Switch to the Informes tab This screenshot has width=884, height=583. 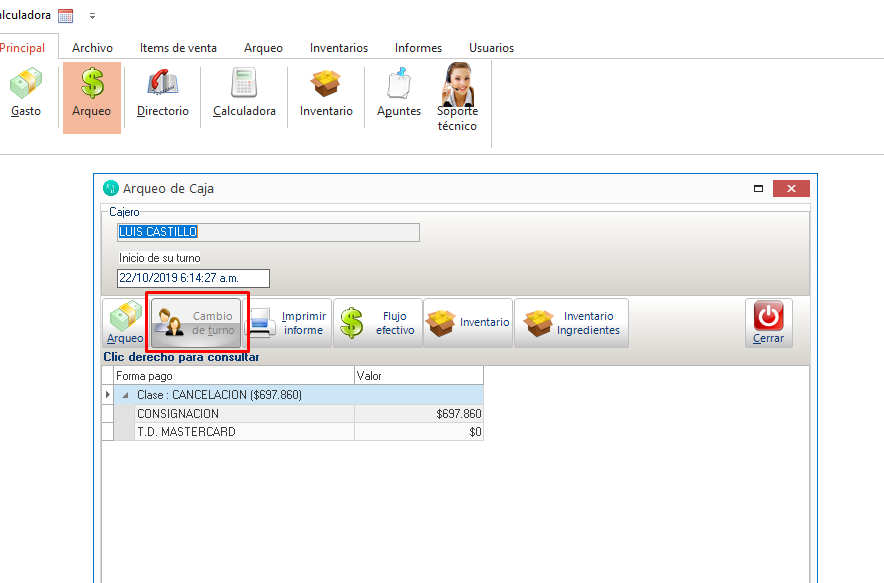tap(418, 48)
